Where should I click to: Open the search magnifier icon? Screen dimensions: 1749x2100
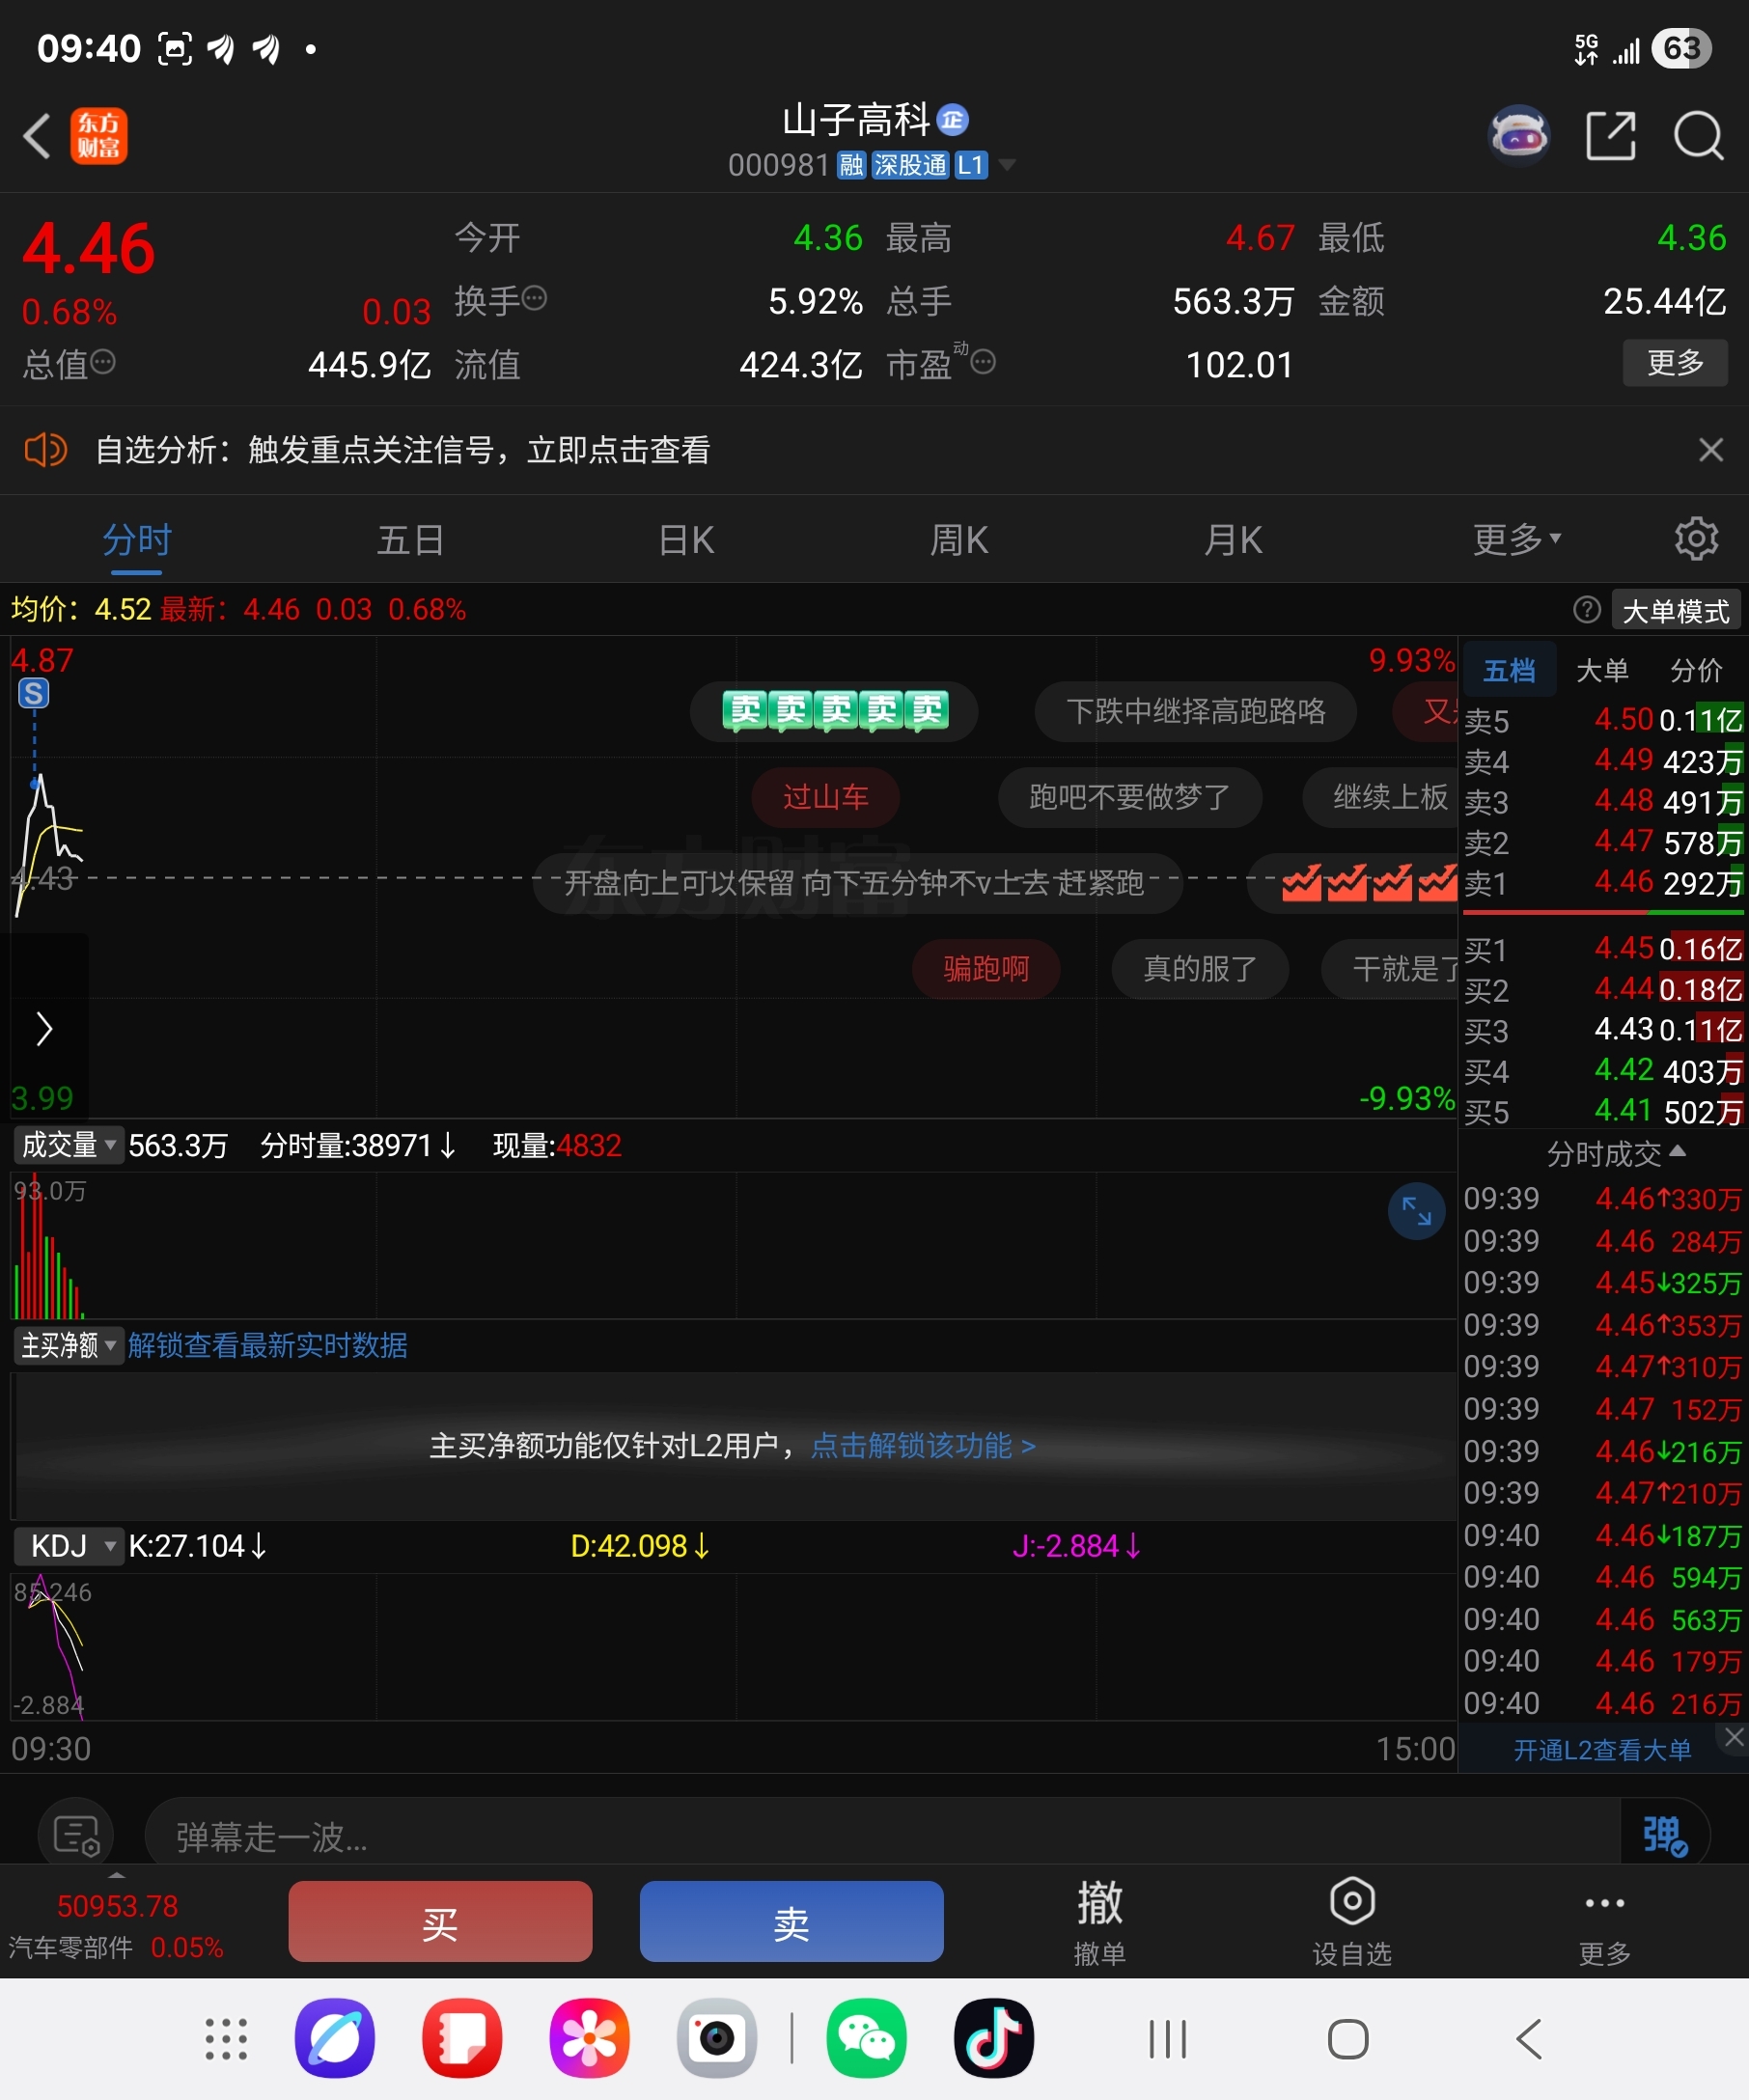pyautogui.click(x=1698, y=135)
